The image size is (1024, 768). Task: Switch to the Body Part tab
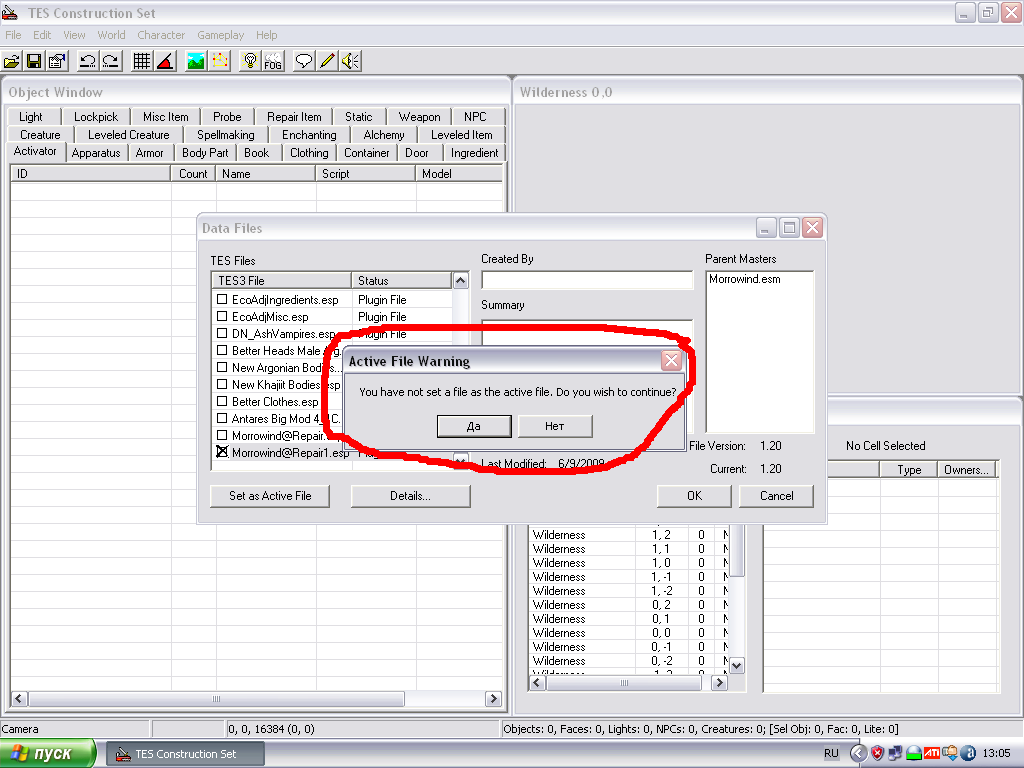pos(205,153)
